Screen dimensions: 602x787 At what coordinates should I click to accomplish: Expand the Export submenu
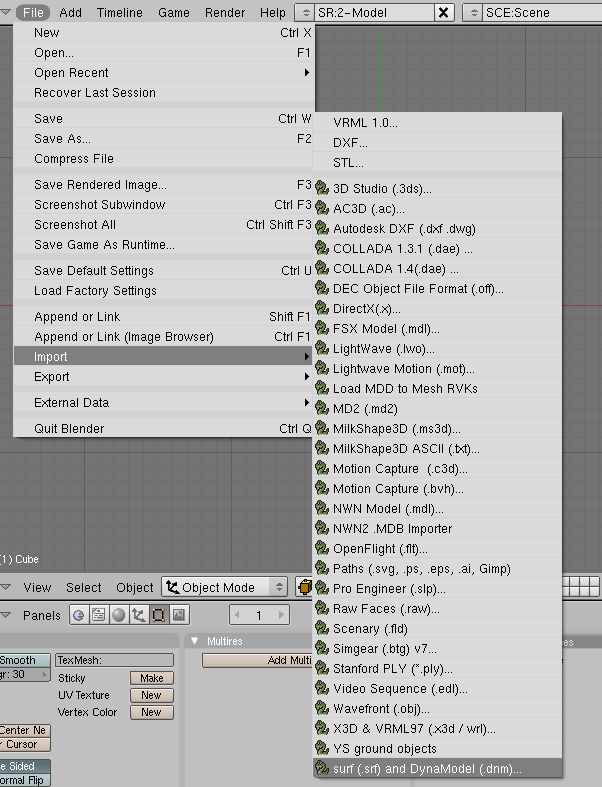click(164, 376)
